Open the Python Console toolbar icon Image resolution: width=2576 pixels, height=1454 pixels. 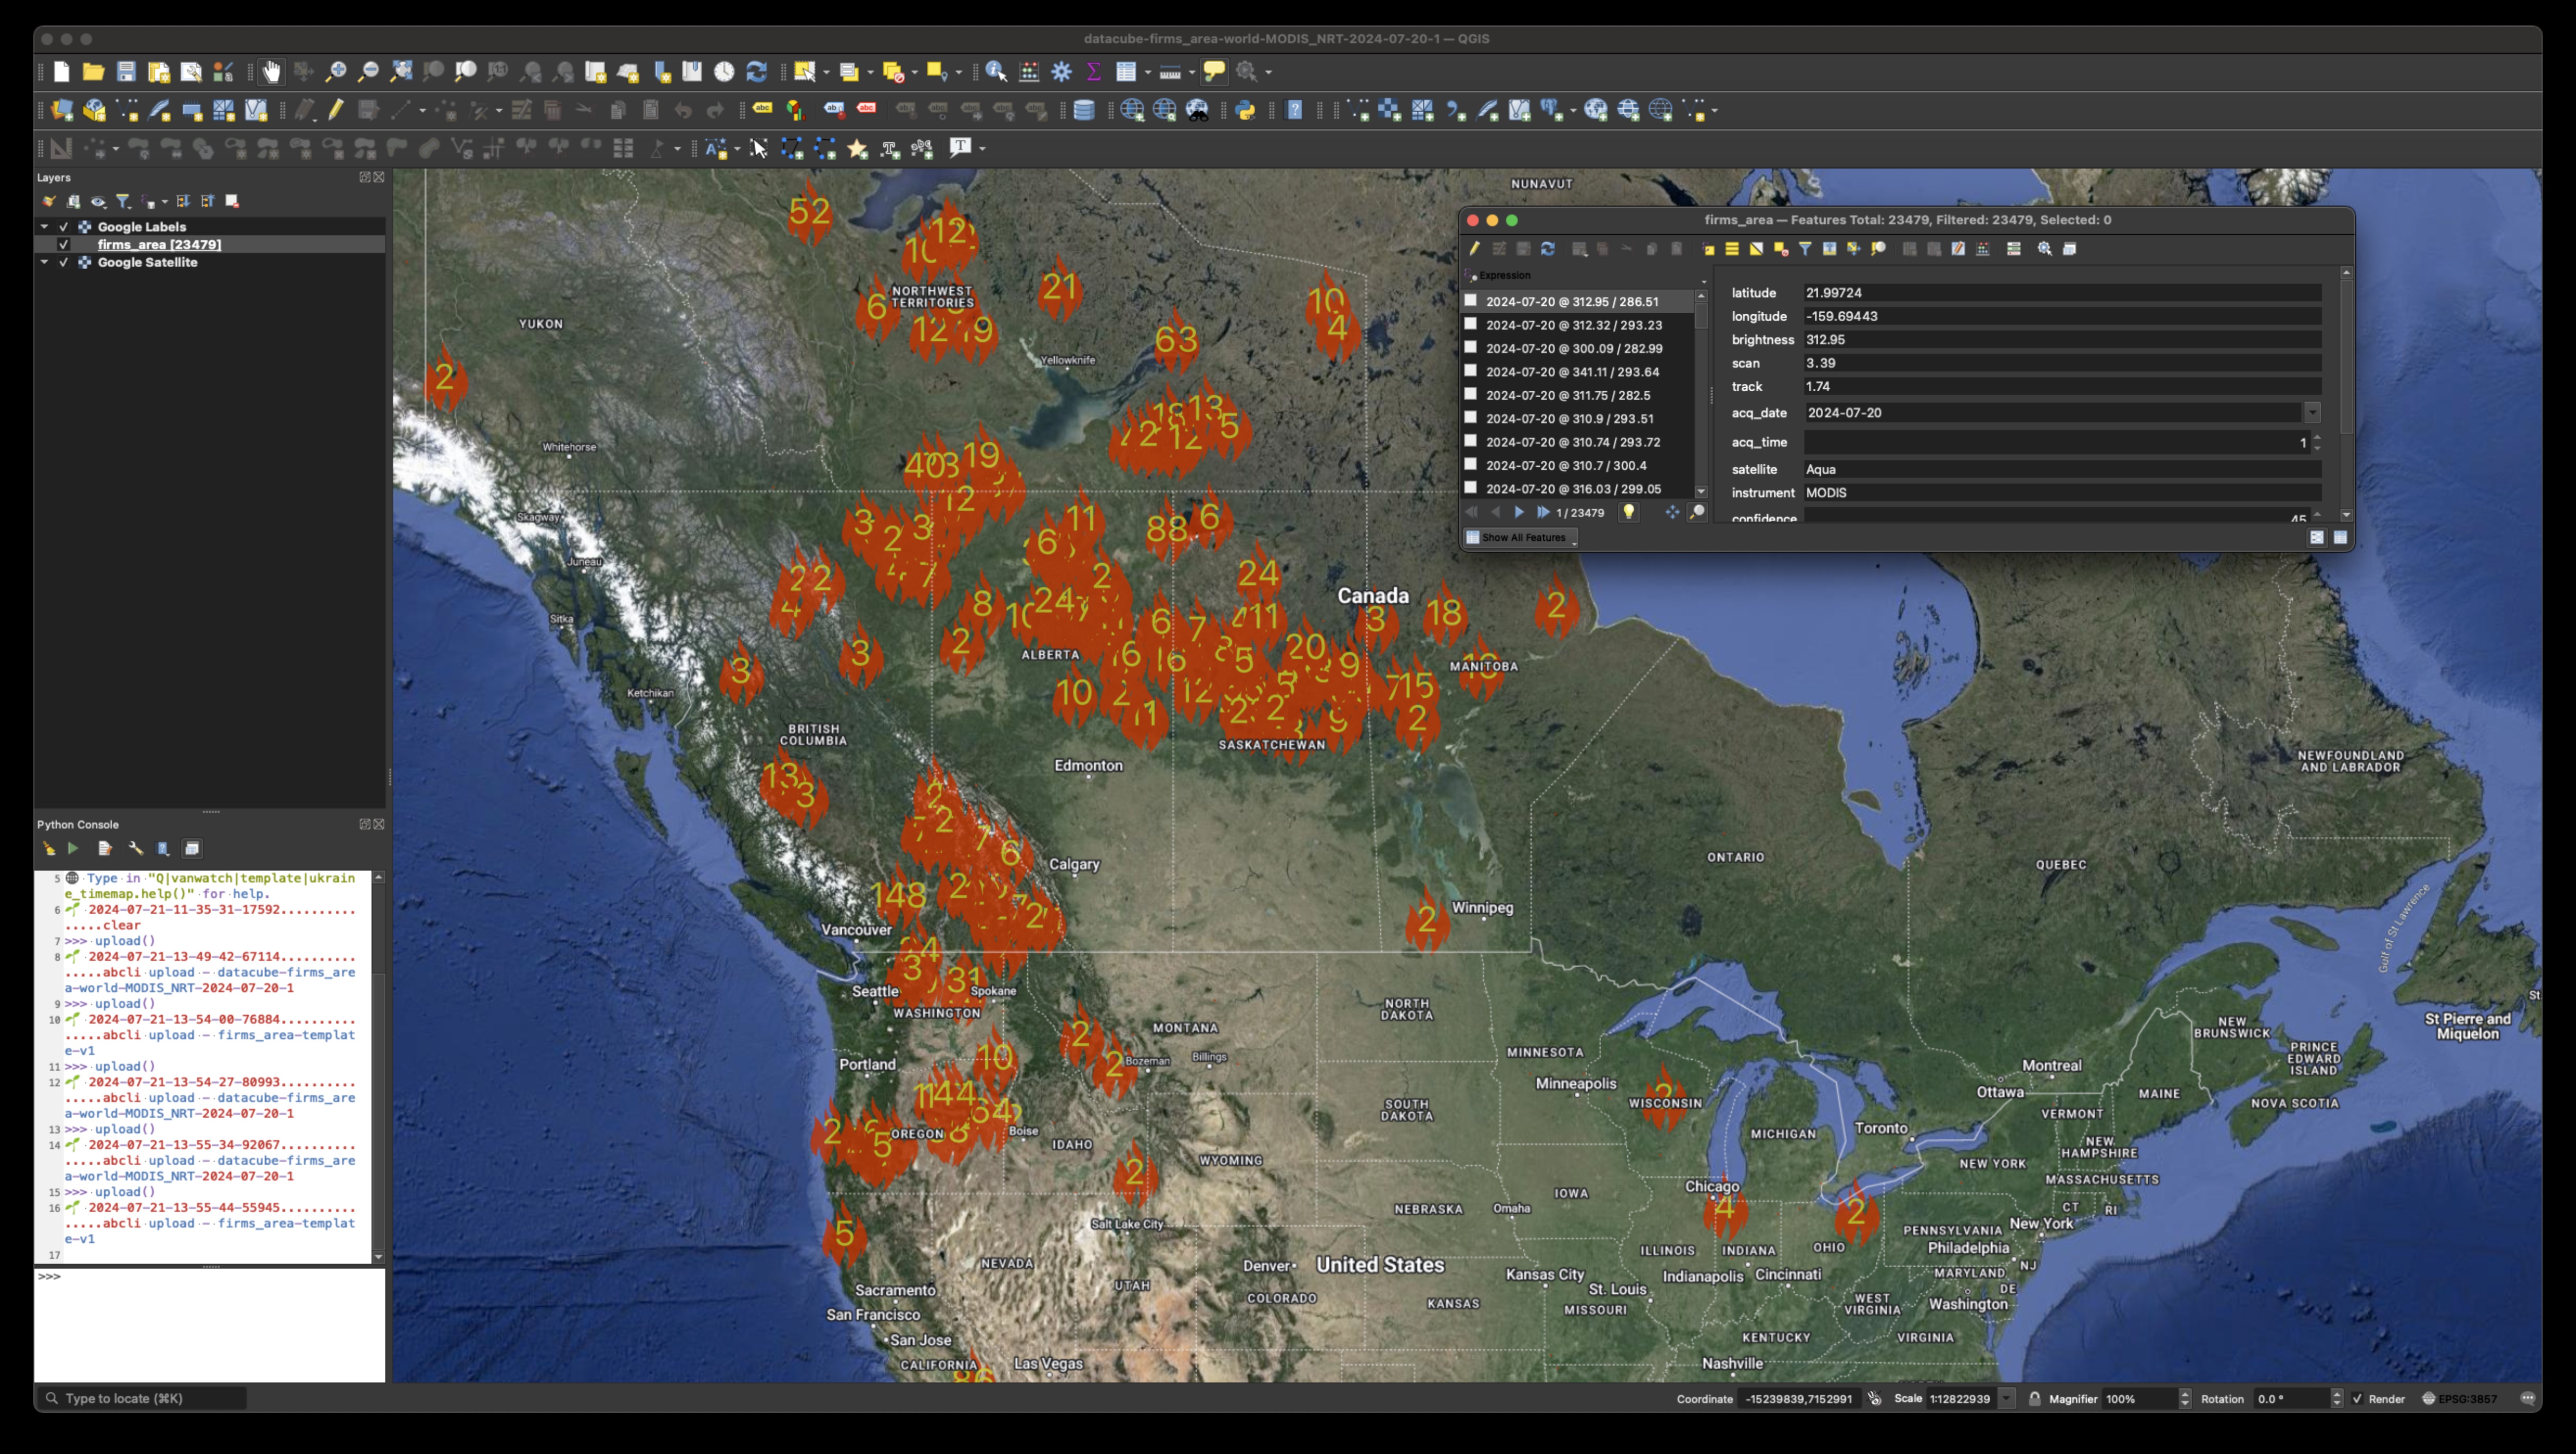coord(1245,111)
